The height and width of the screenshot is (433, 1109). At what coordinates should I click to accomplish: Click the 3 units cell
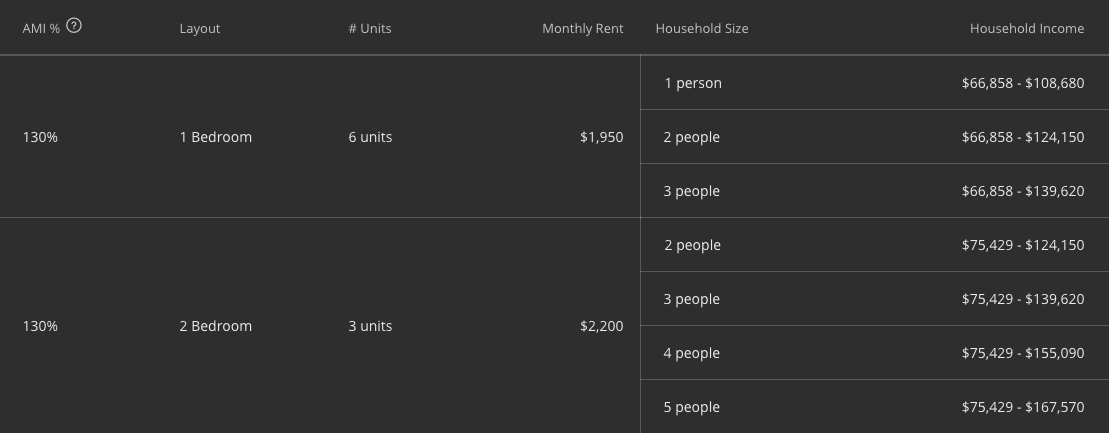[x=370, y=326]
